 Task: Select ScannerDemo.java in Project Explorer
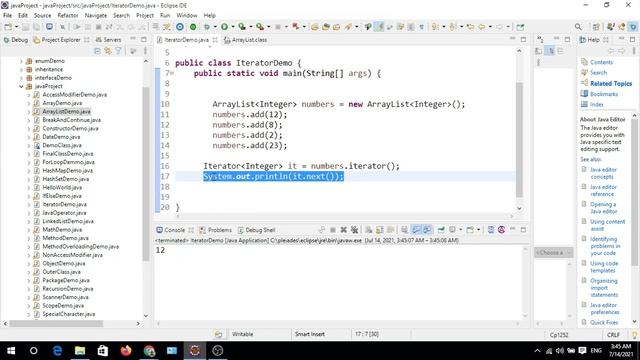coord(65,297)
